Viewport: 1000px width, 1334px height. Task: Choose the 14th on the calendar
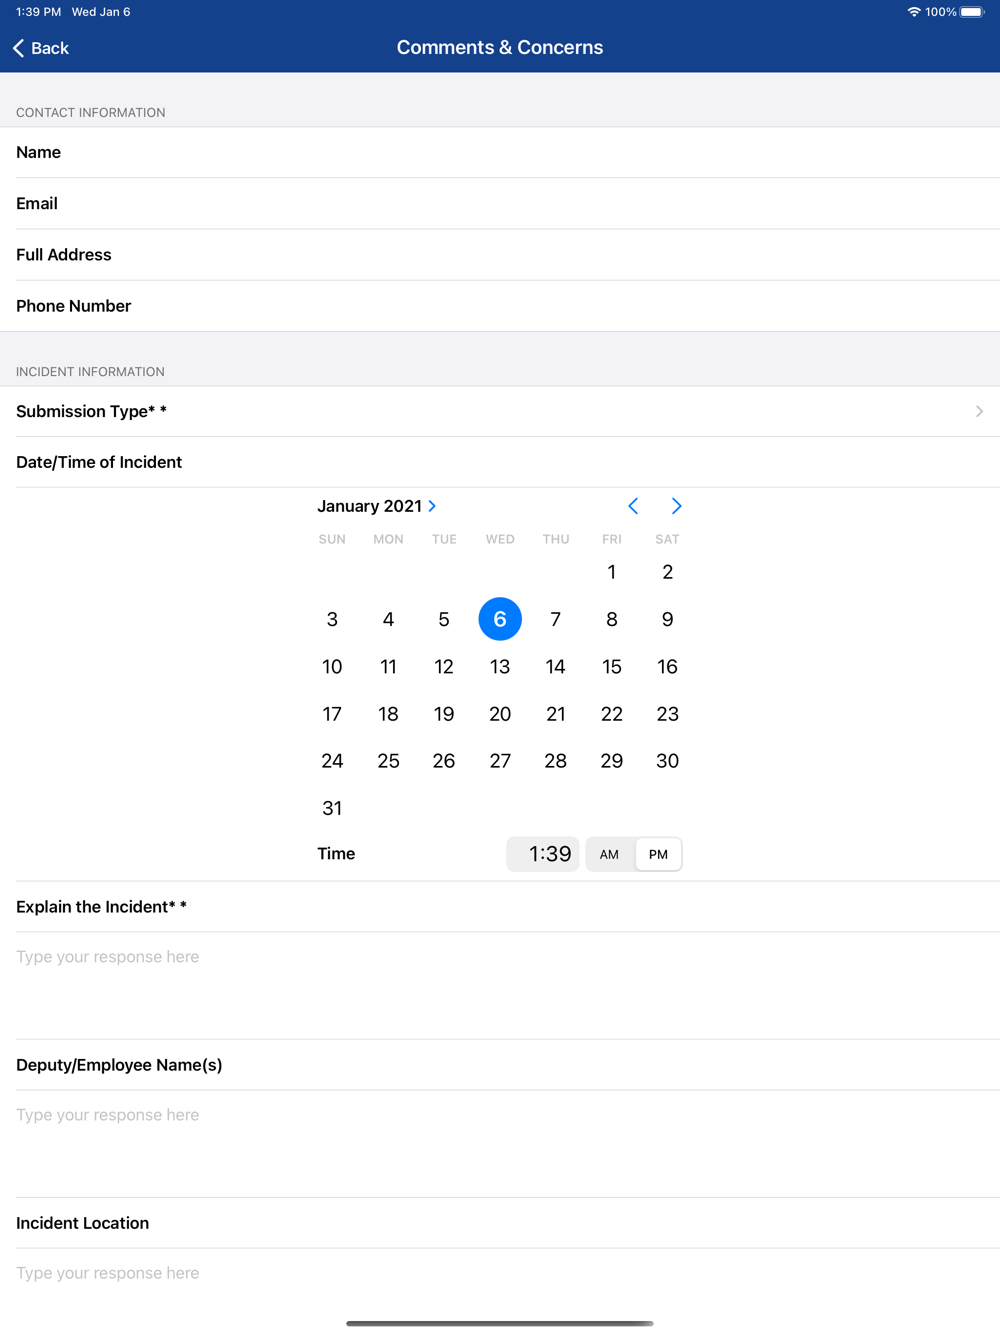(556, 666)
